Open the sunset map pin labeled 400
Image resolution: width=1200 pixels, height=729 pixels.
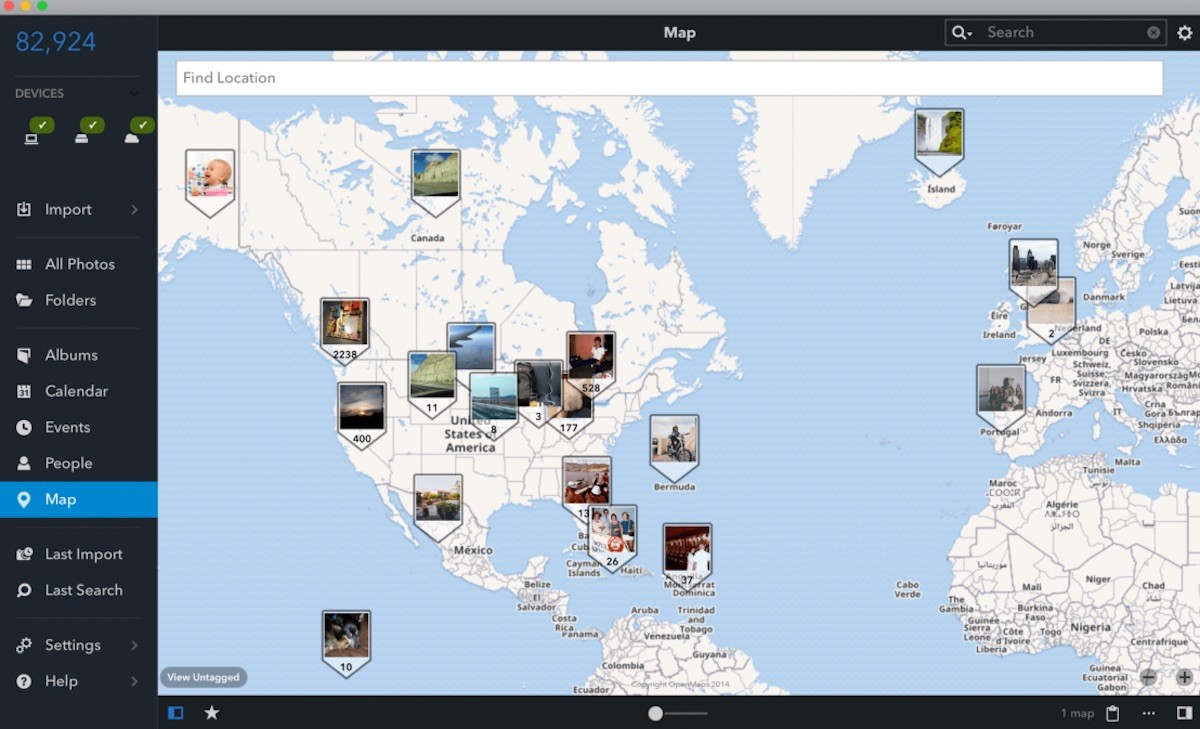[362, 415]
